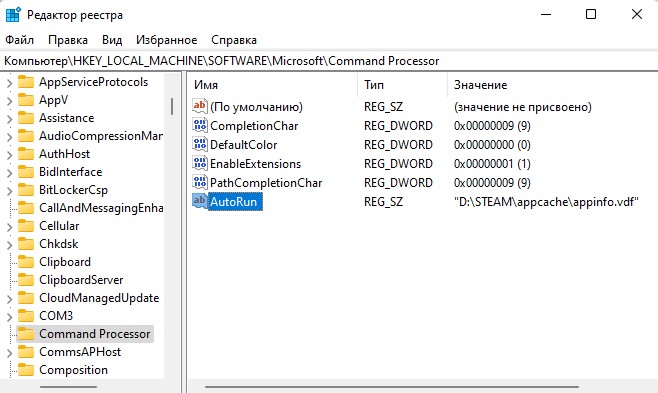658x393 pixels.
Task: Click the ClipboardServer folder icon
Action: coord(26,280)
